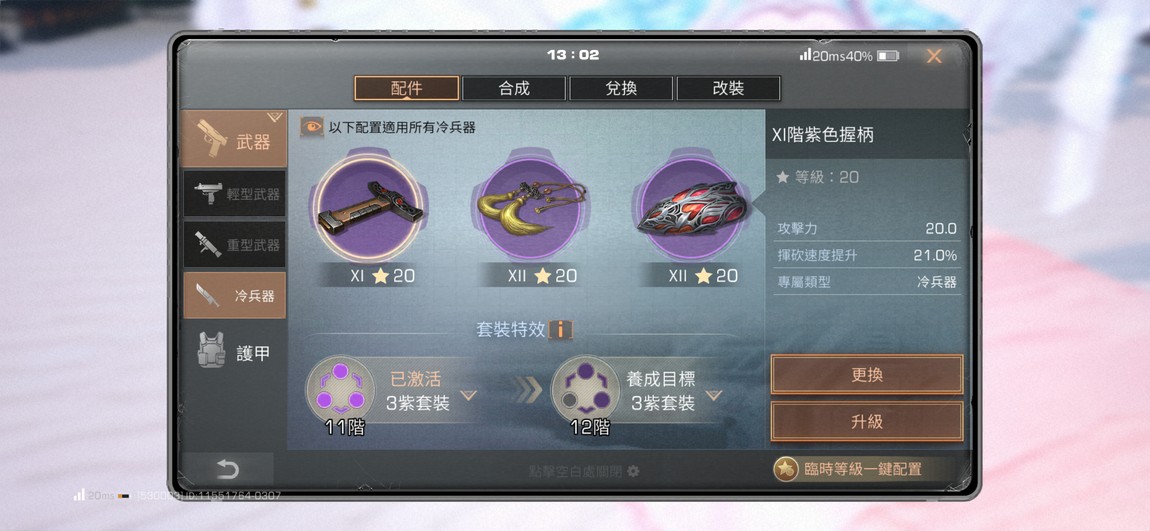1150x531 pixels.
Task: Open the 護甲 armor vest category
Action: 235,353
